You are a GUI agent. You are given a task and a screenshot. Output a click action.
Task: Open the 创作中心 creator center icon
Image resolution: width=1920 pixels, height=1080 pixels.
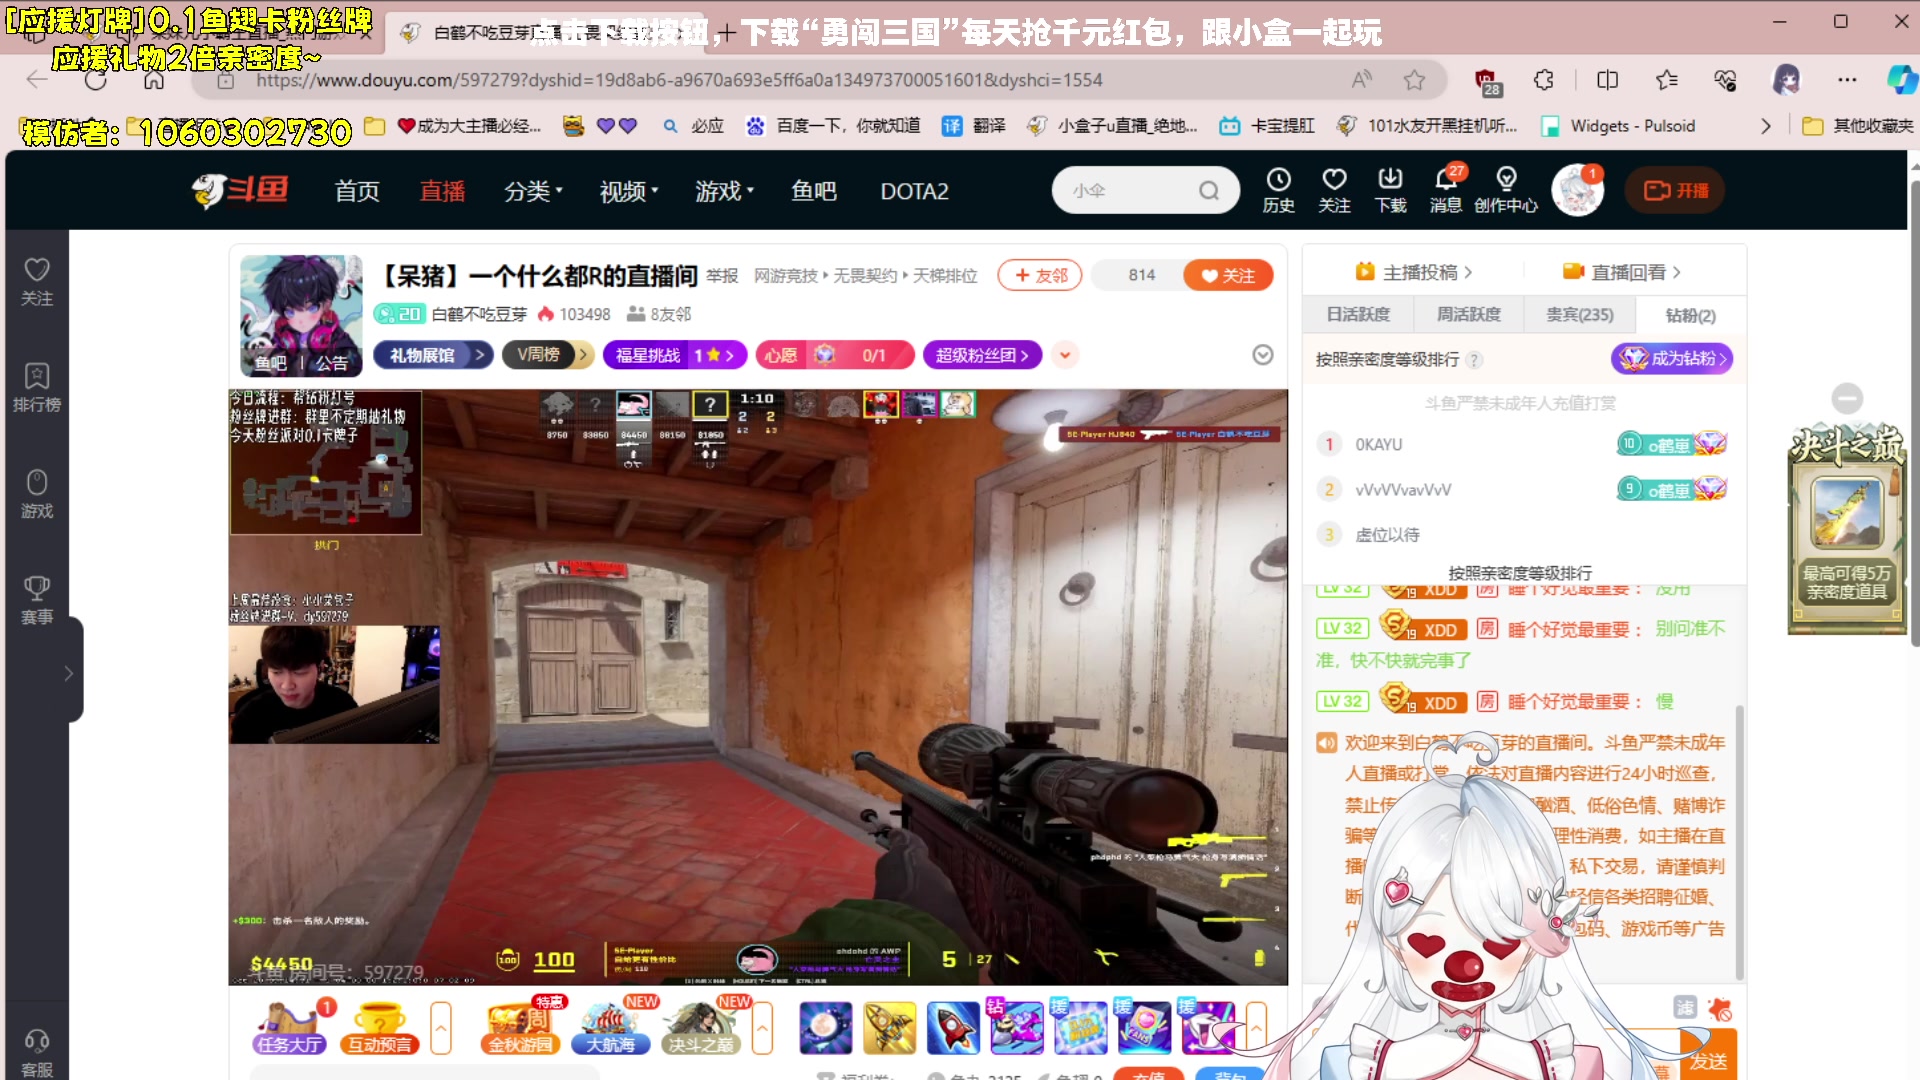point(1506,190)
